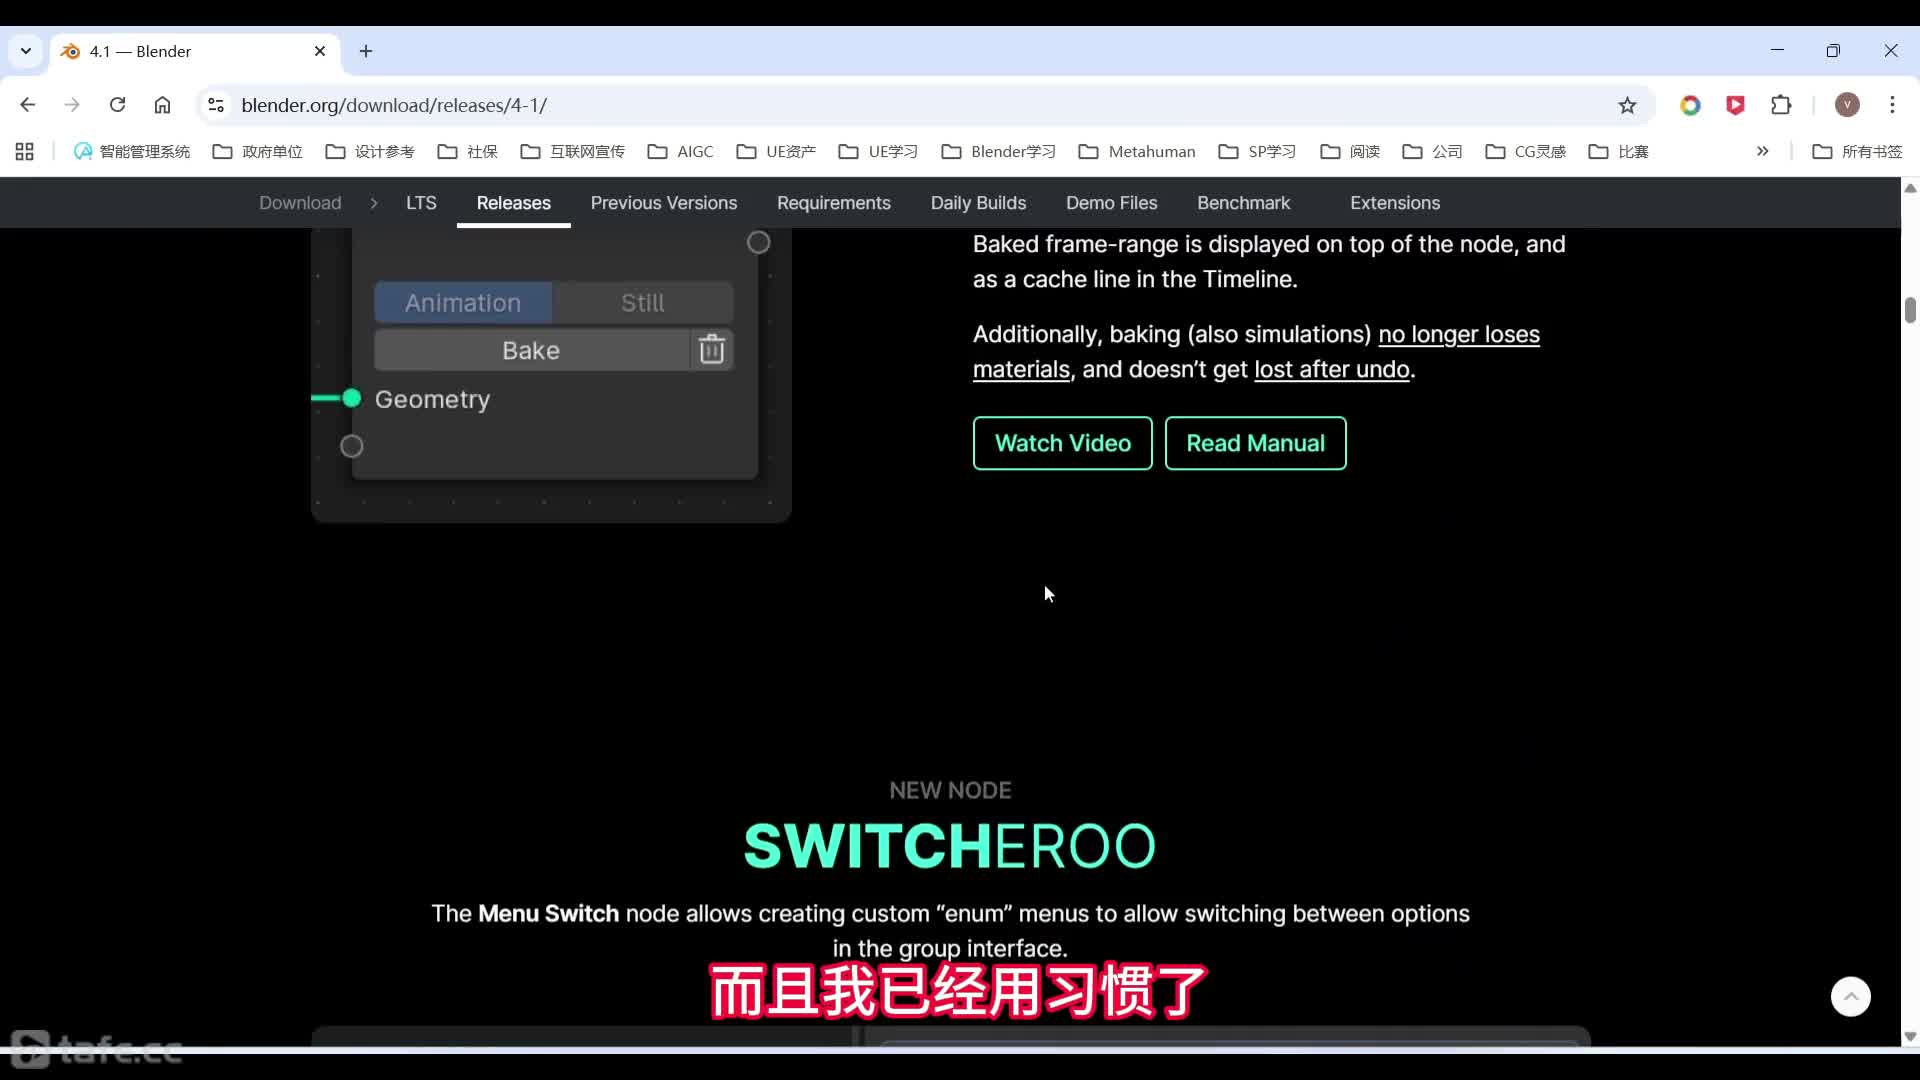This screenshot has height=1080, width=1920.
Task: Open the Blender学习 bookmark folder
Action: point(998,151)
